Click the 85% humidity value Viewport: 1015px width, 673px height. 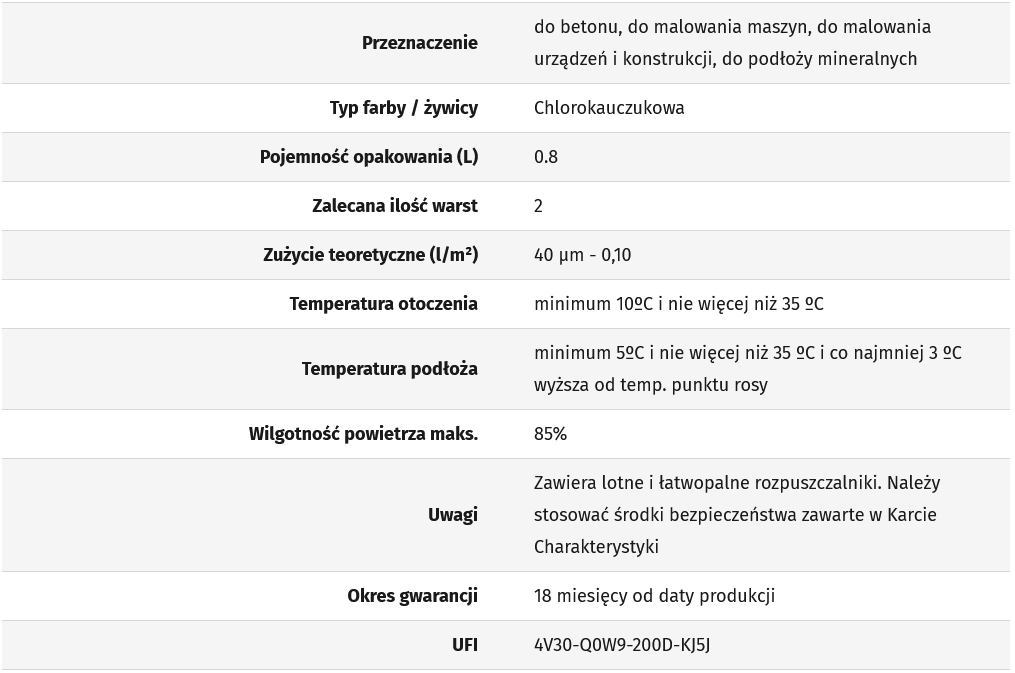pos(550,434)
